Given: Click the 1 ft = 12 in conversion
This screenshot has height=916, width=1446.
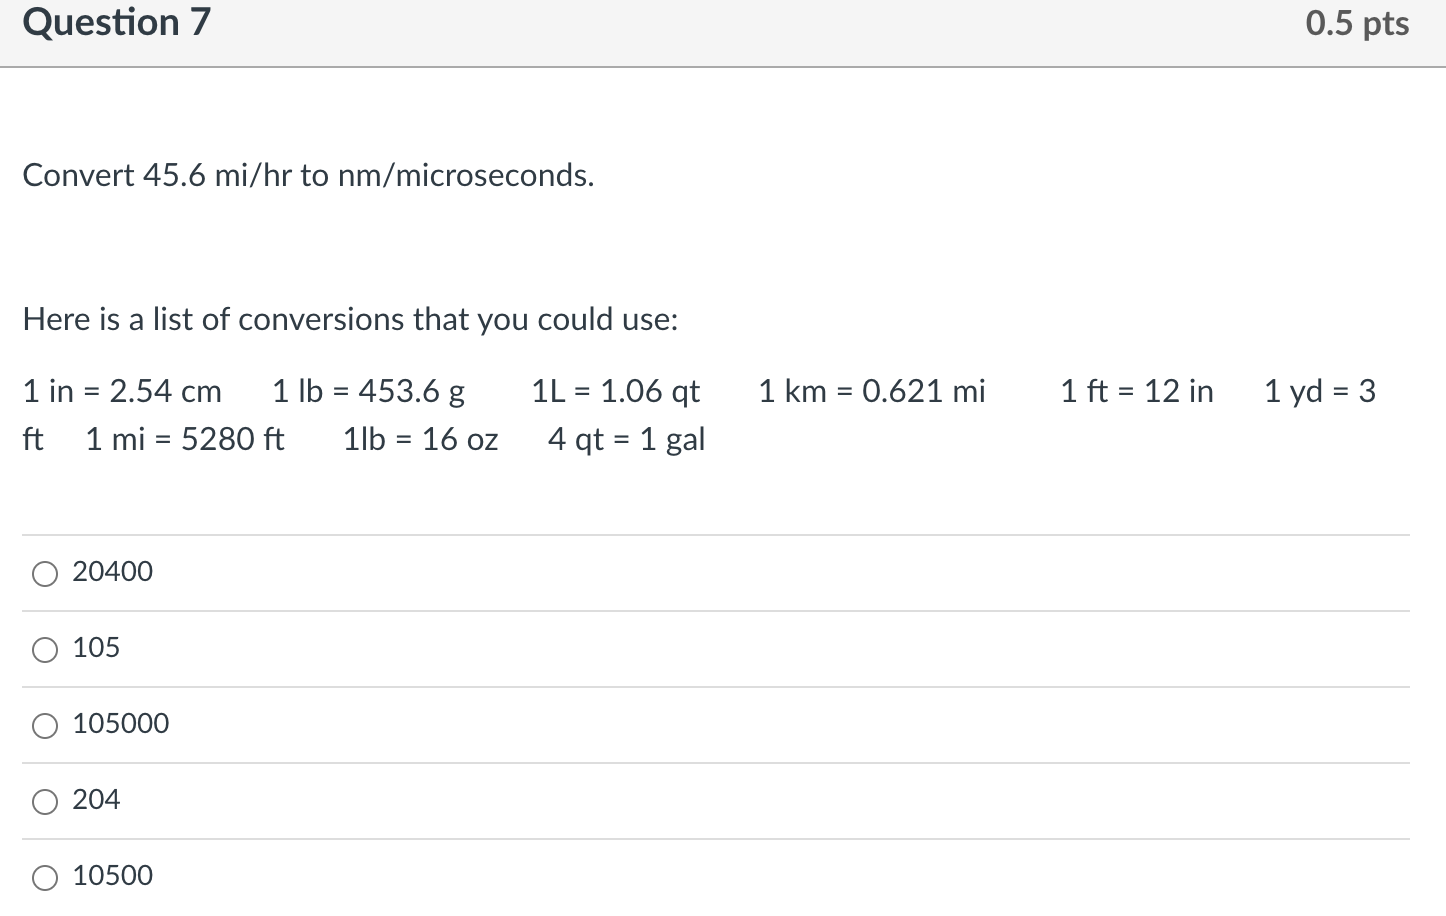Looking at the screenshot, I should (x=1137, y=391).
